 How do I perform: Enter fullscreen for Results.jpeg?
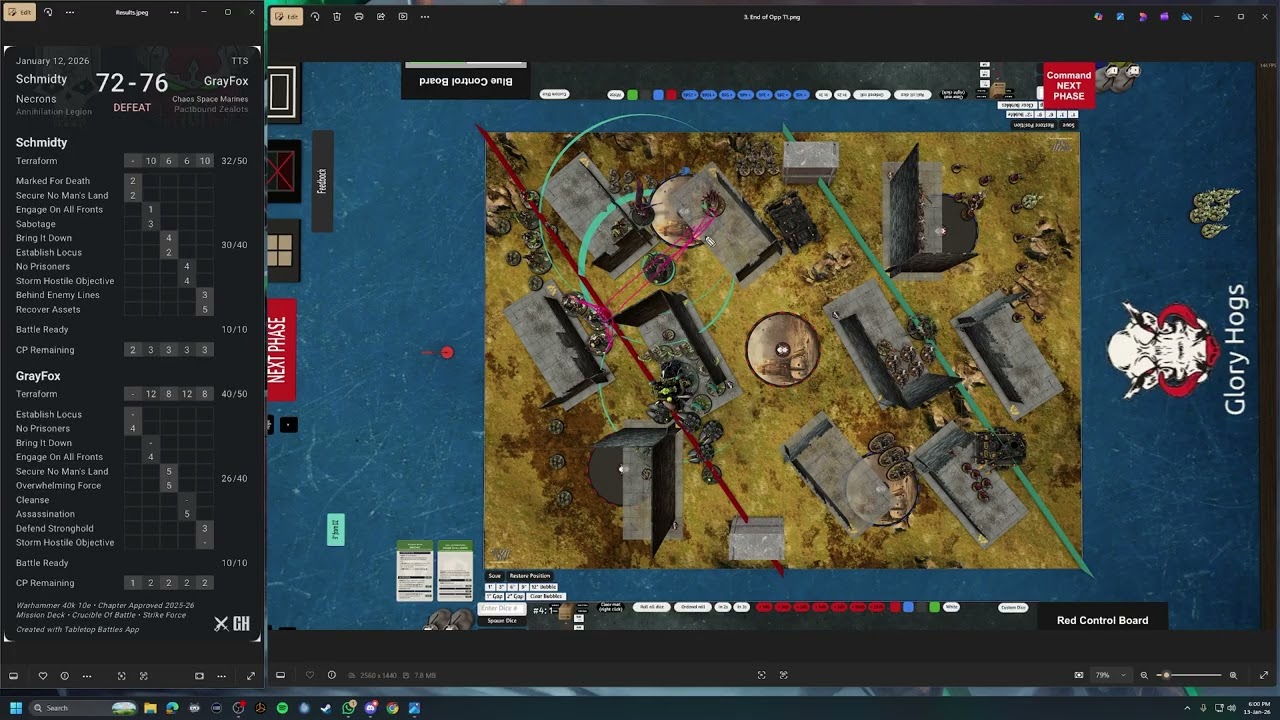[250, 676]
